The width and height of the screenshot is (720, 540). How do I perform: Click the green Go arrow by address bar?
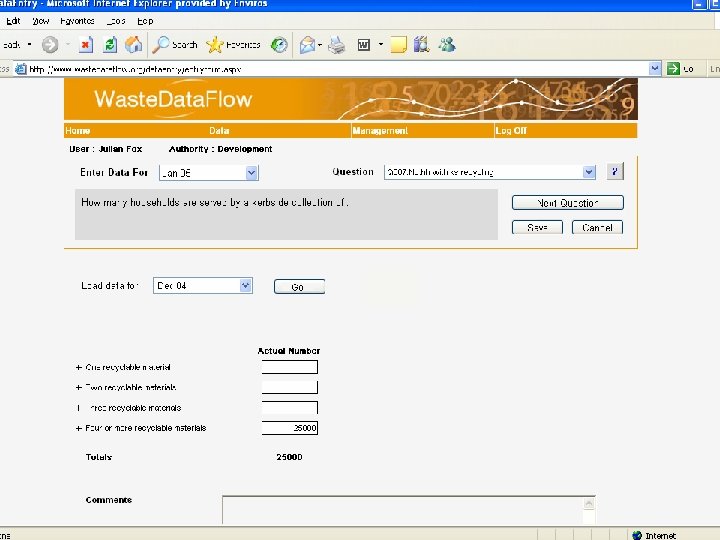click(x=673, y=69)
